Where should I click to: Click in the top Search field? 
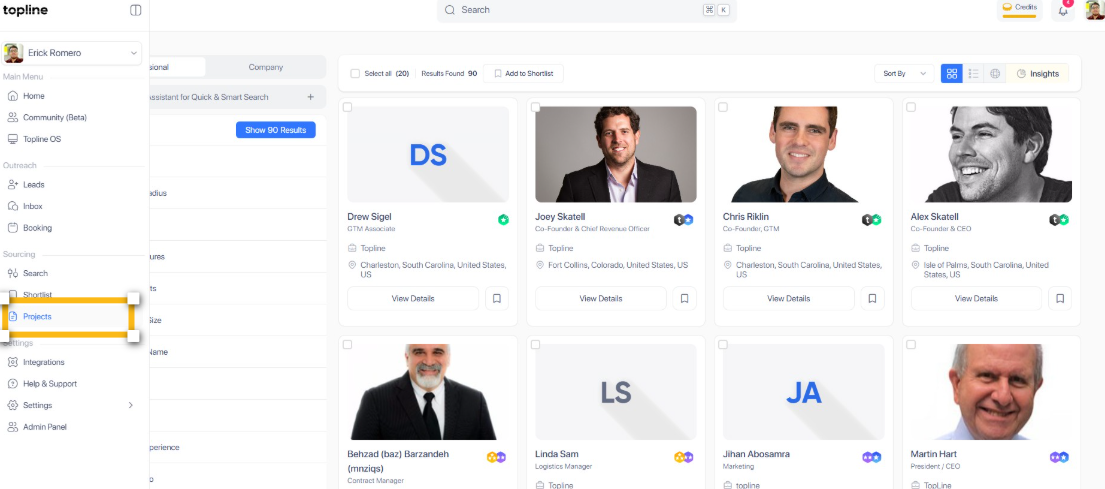pos(586,11)
